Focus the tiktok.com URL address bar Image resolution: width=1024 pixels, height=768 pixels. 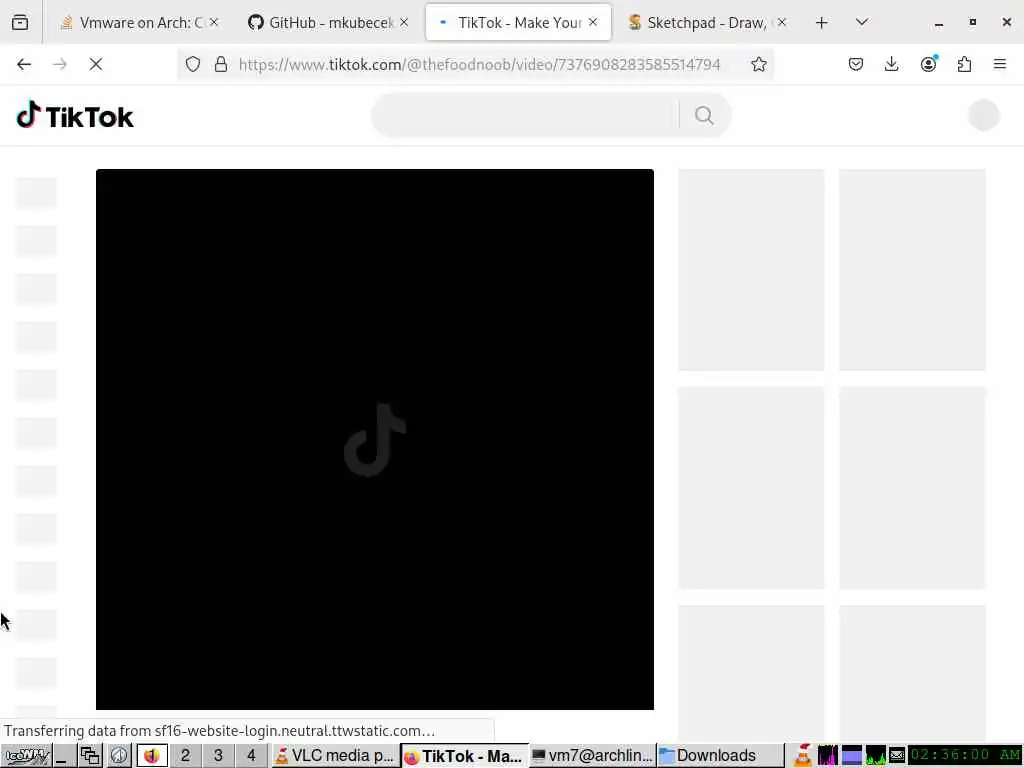click(479, 64)
